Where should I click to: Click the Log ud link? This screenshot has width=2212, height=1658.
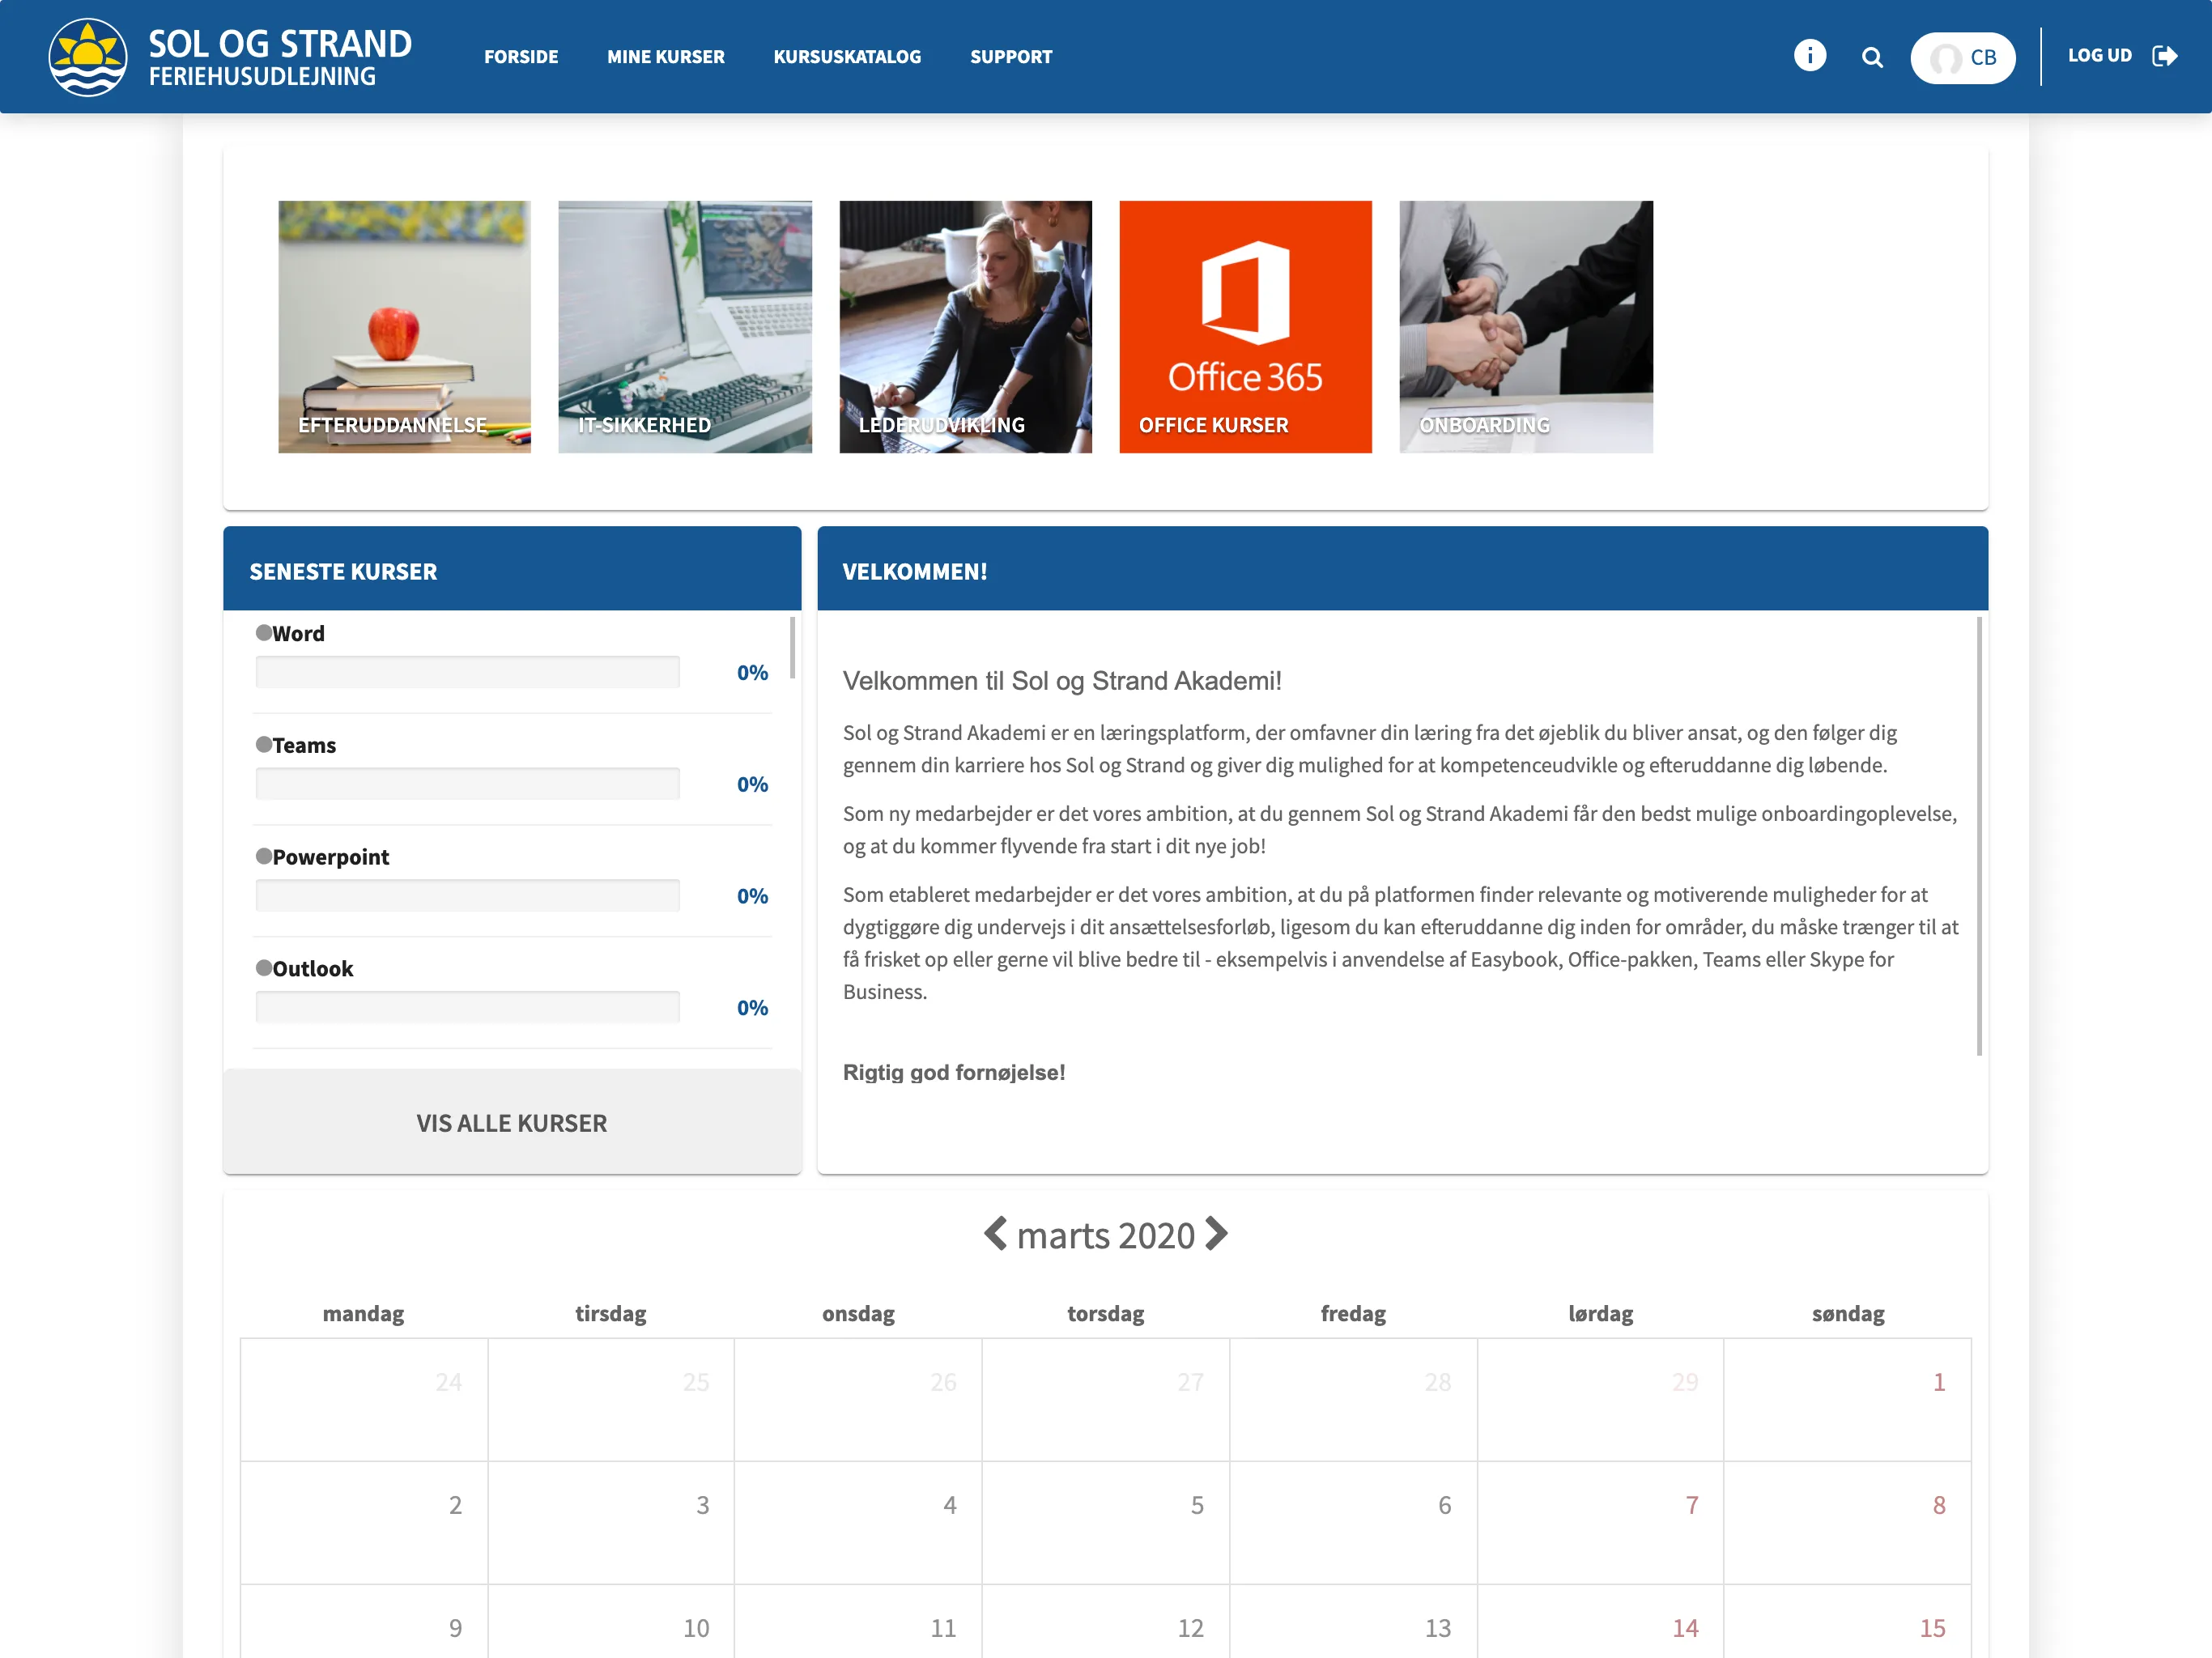tap(2099, 55)
